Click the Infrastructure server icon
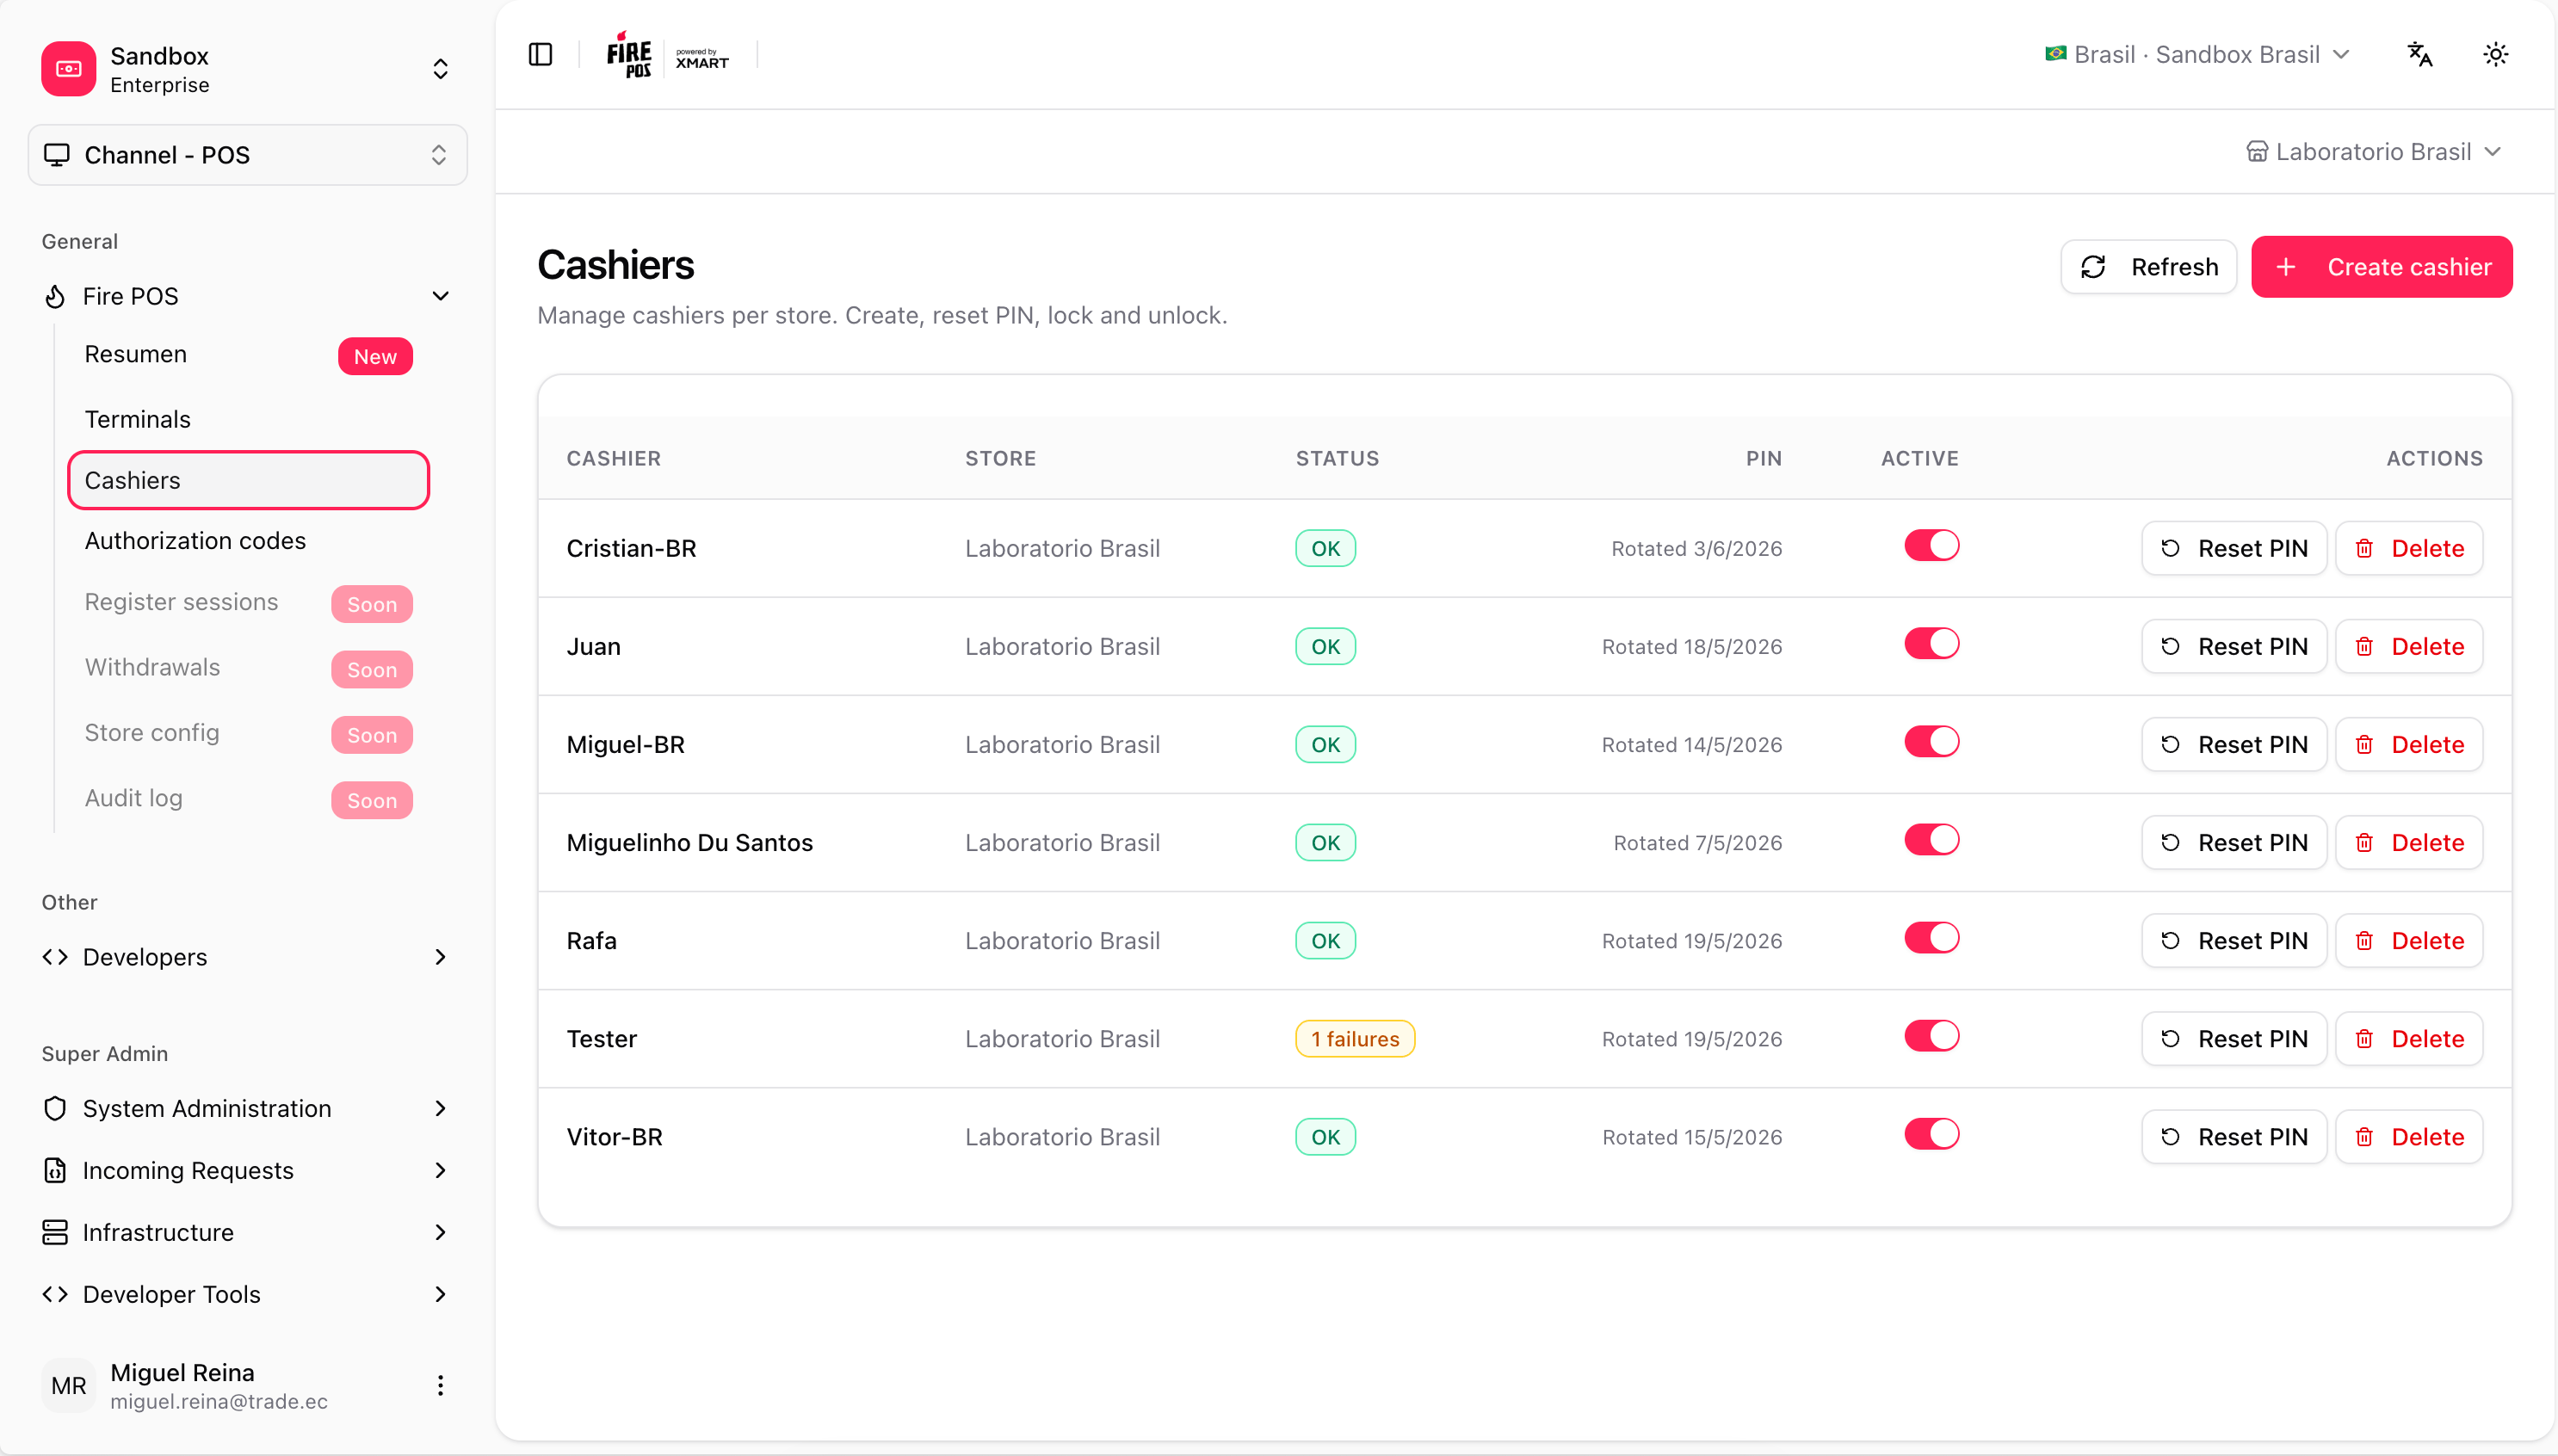 (x=55, y=1232)
